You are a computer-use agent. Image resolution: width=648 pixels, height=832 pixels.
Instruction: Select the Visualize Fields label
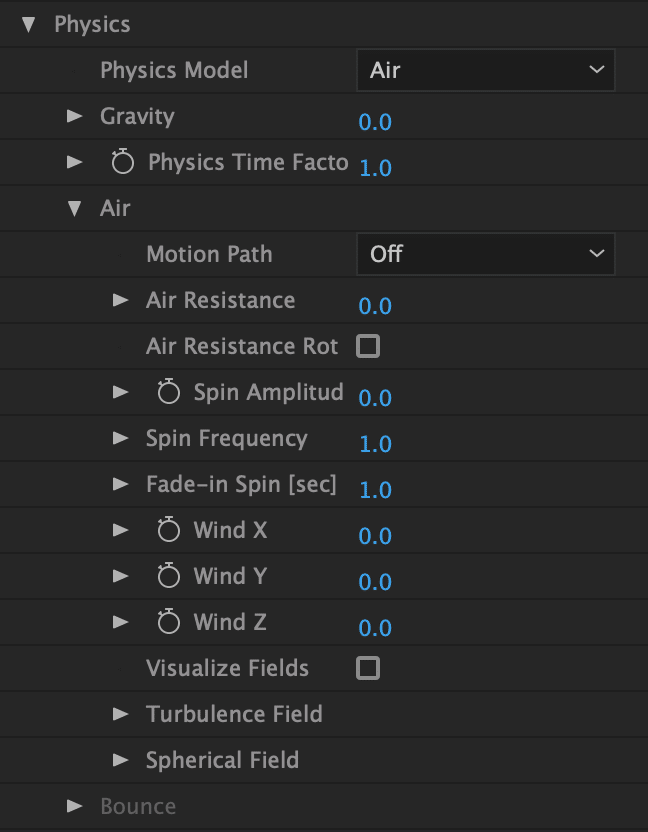tap(227, 668)
